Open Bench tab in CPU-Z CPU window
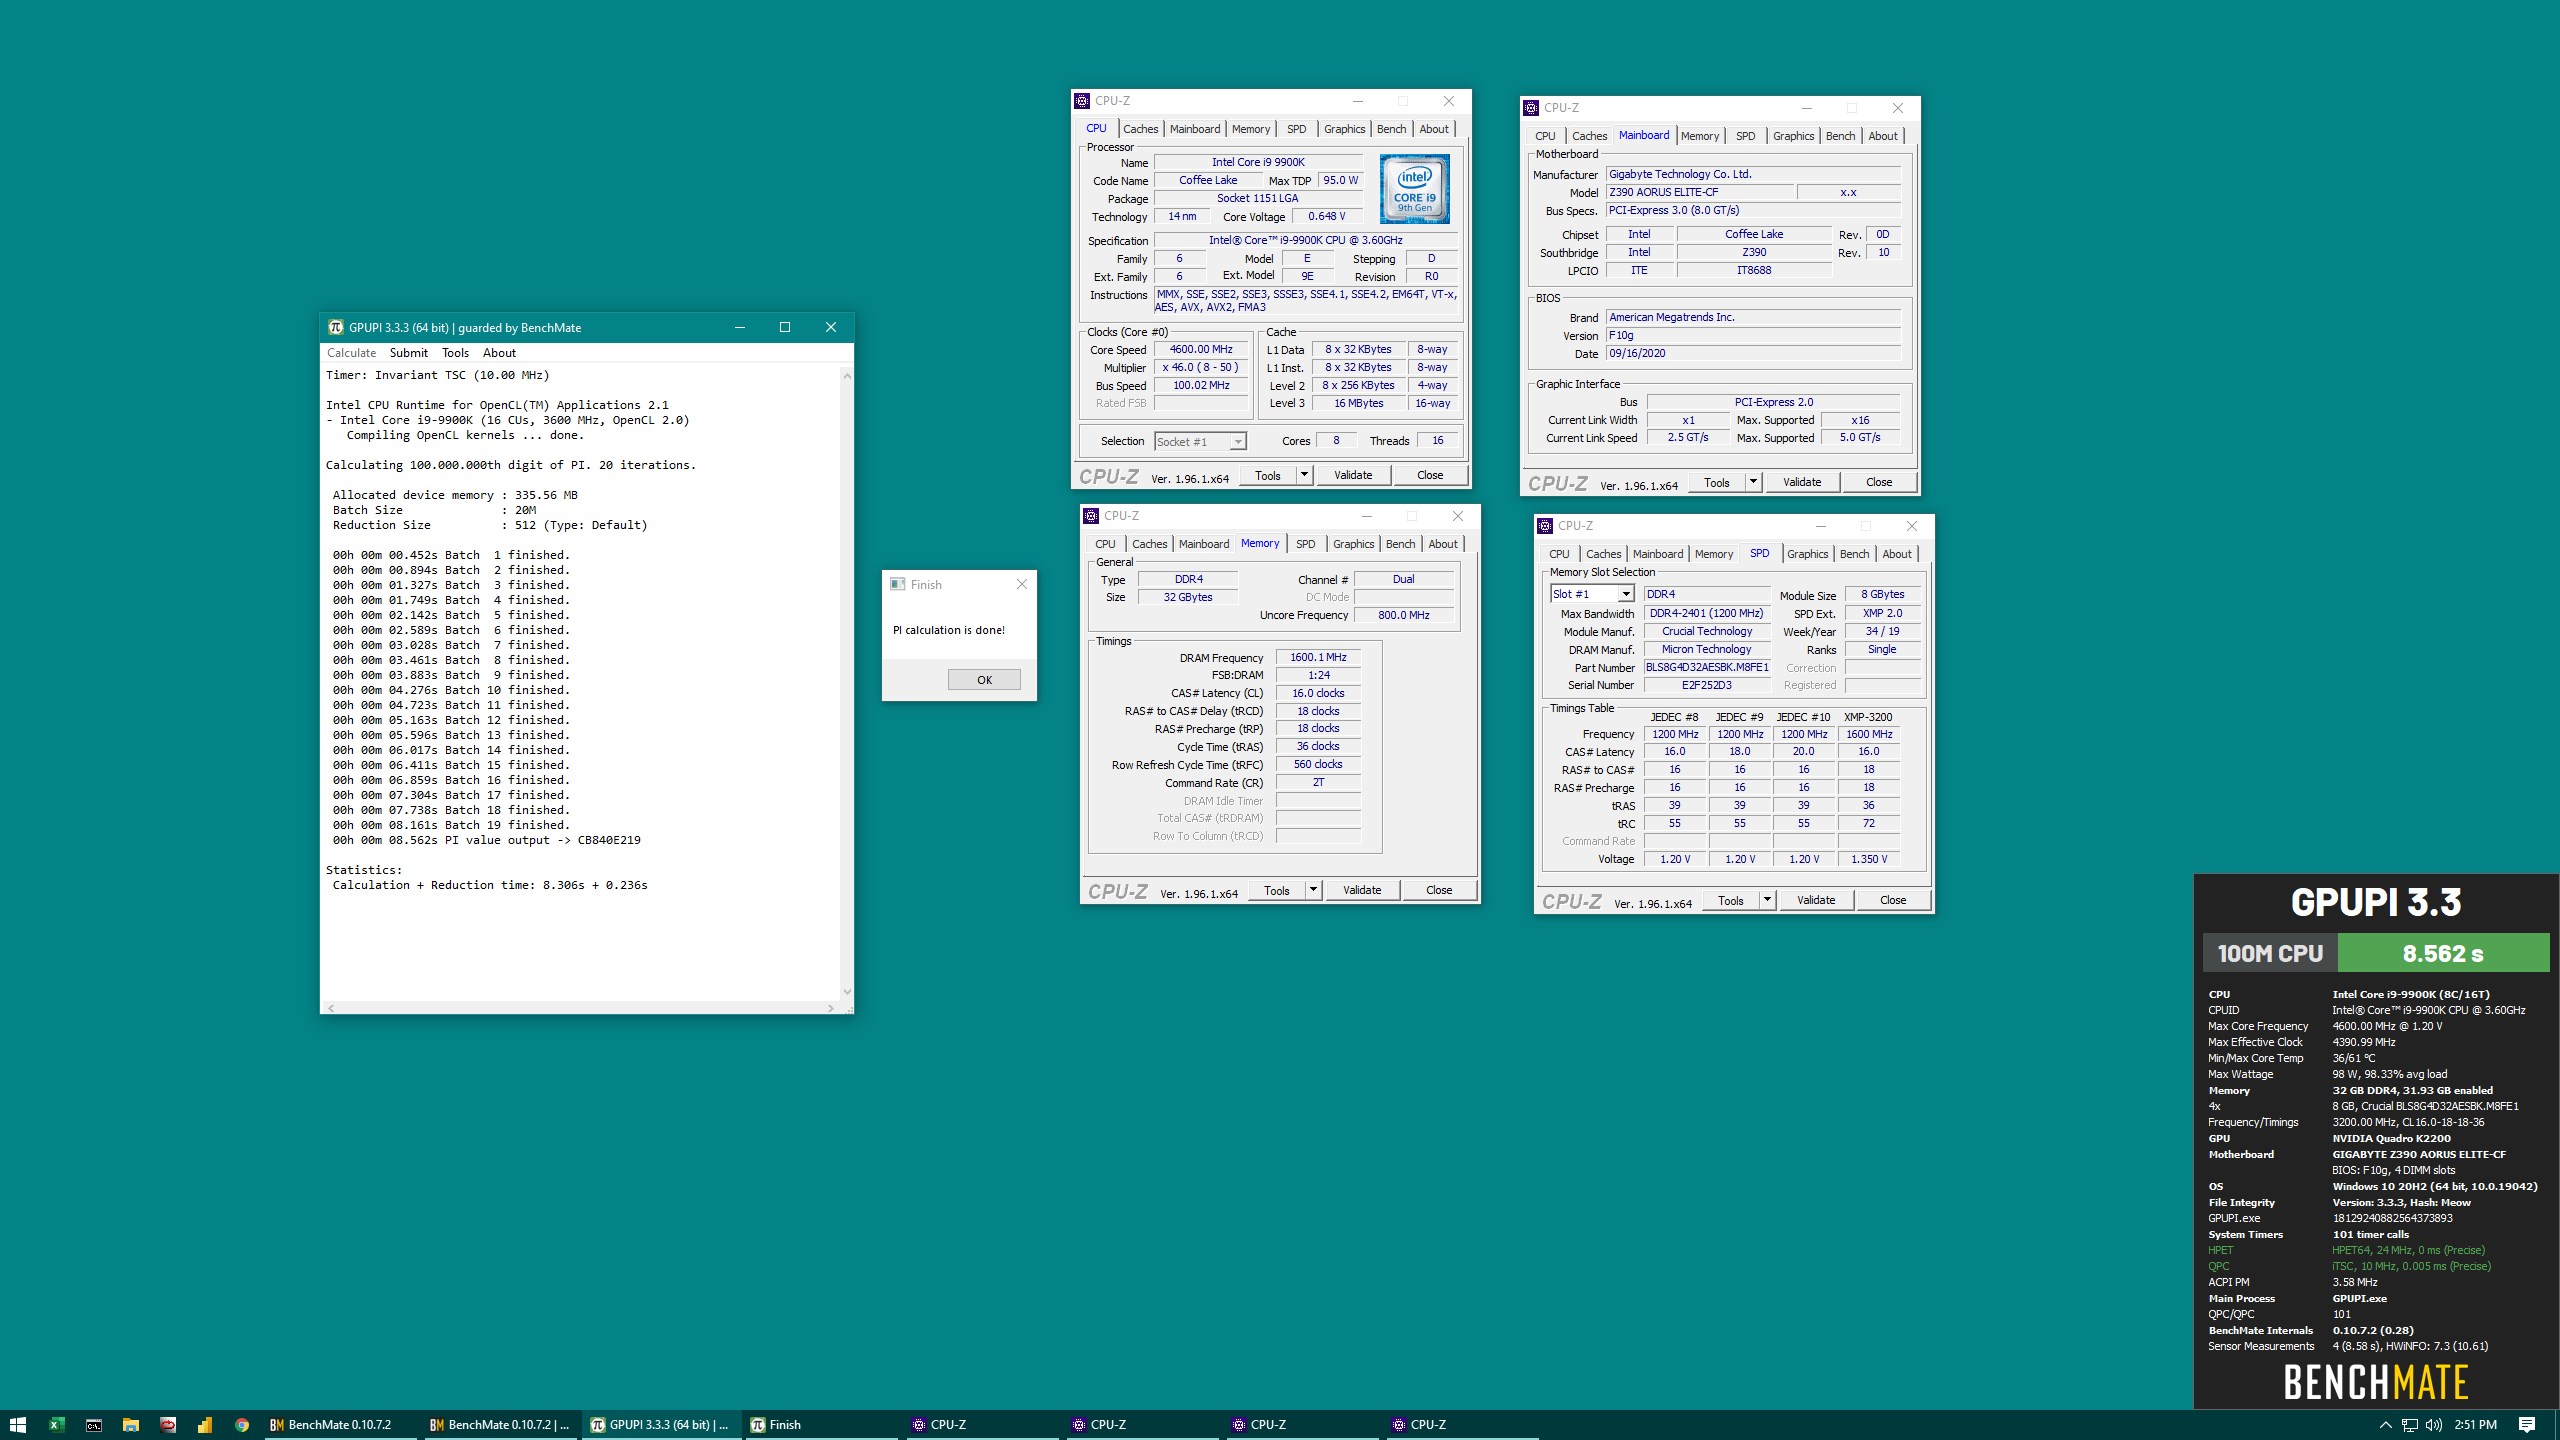Image resolution: width=2560 pixels, height=1440 pixels. (x=1391, y=129)
